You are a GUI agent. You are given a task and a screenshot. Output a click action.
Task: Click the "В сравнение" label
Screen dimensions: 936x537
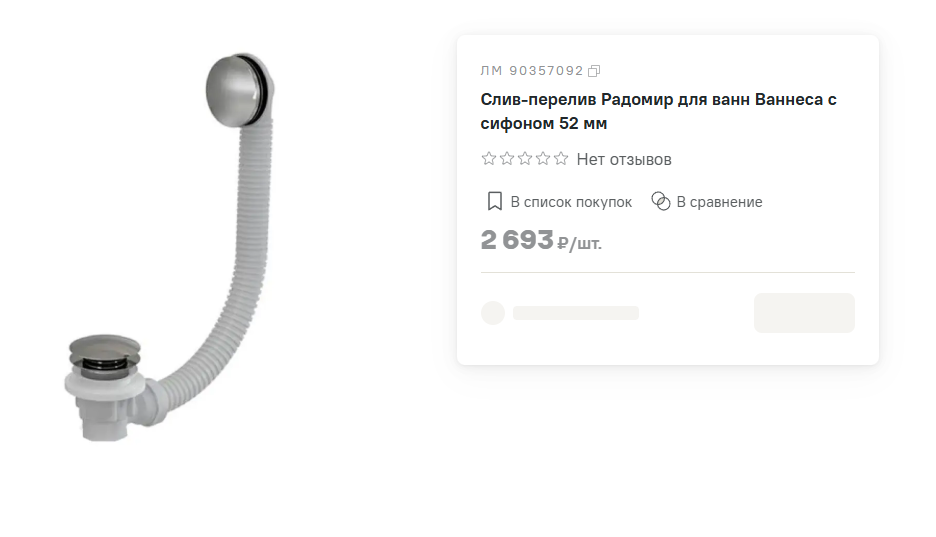[x=719, y=202]
